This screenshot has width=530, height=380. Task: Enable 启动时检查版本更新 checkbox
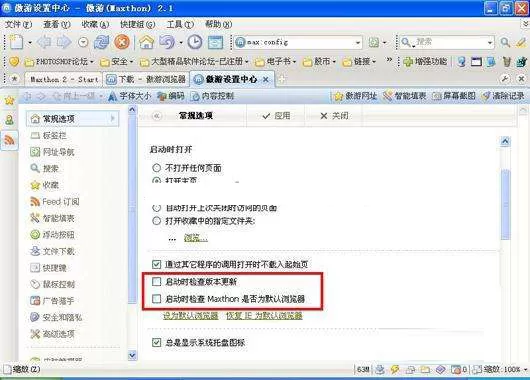coord(156,281)
